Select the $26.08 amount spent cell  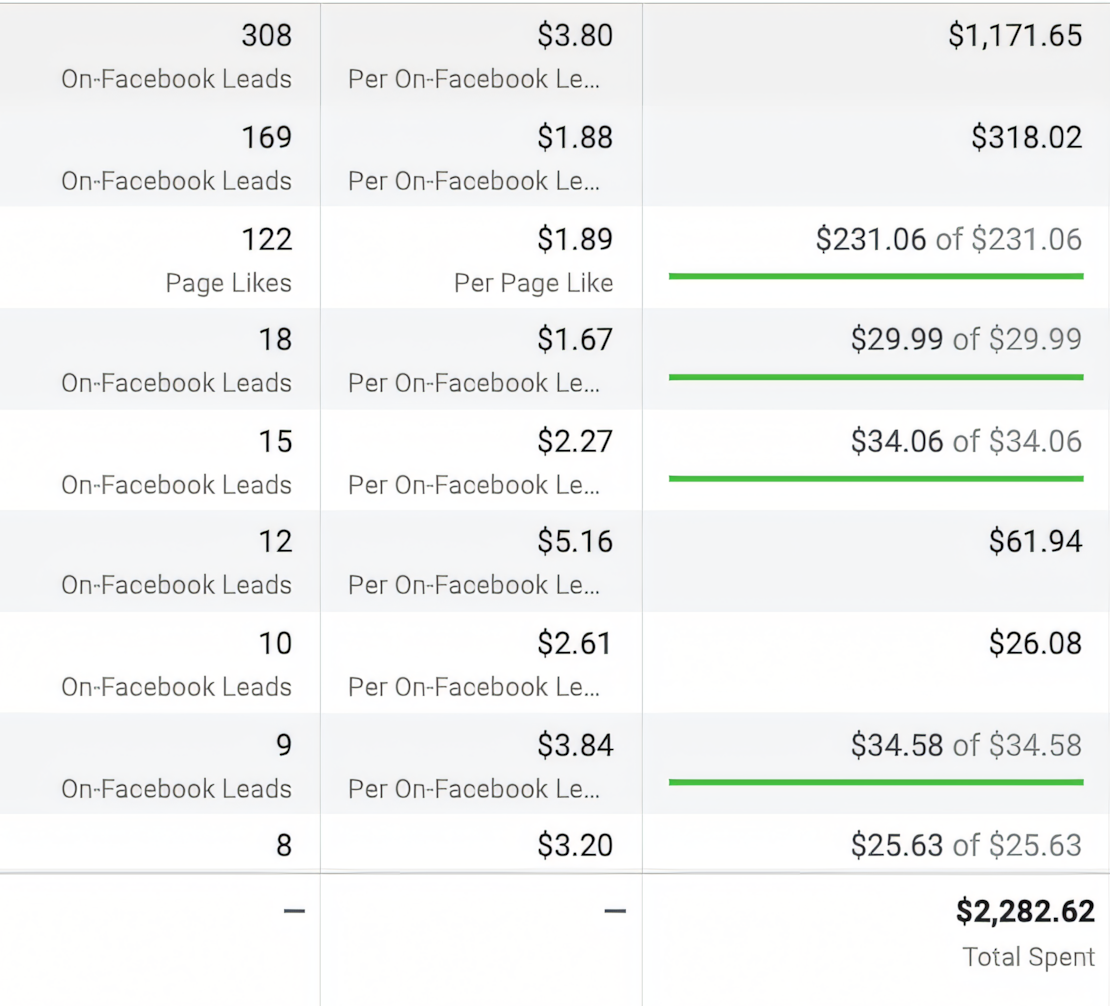pyautogui.click(x=1035, y=643)
